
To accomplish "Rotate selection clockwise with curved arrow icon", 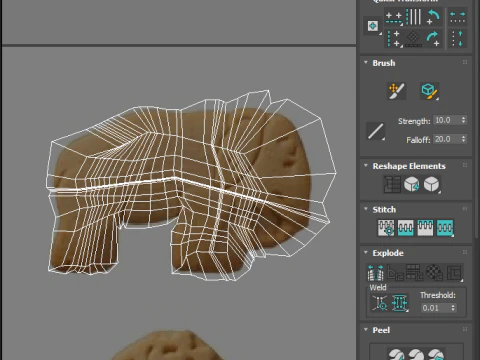I will (433, 39).
